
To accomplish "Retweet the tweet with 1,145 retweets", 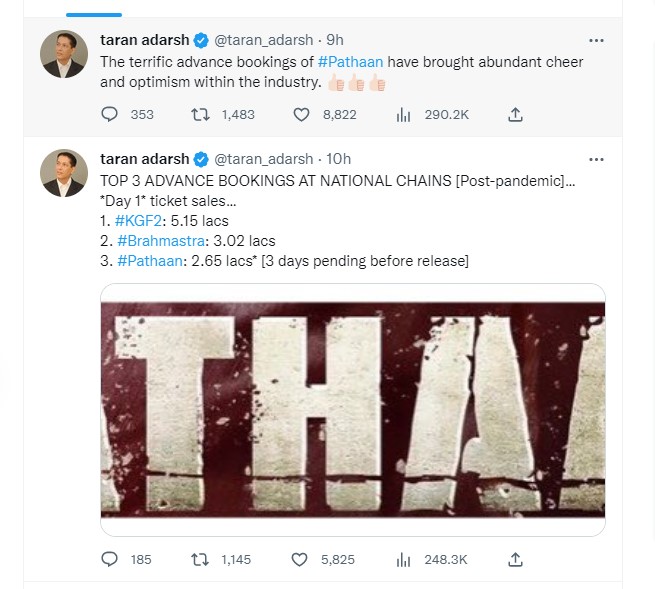I will coord(200,559).
